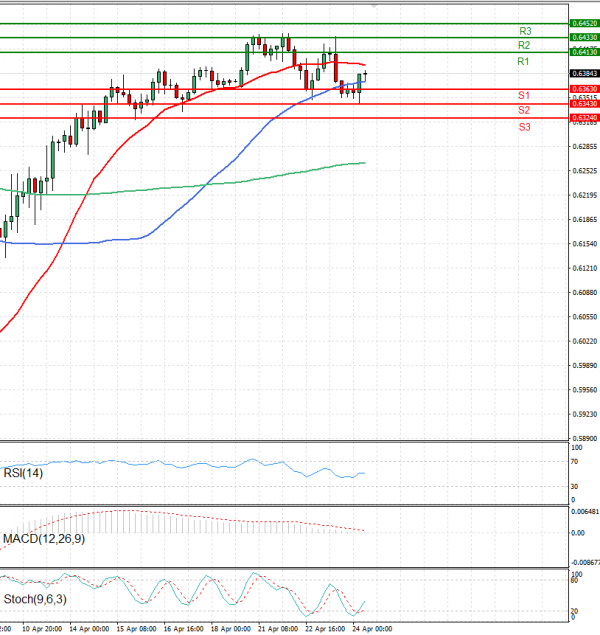Click the Stoch(9,6,3) indicator label

point(35,599)
